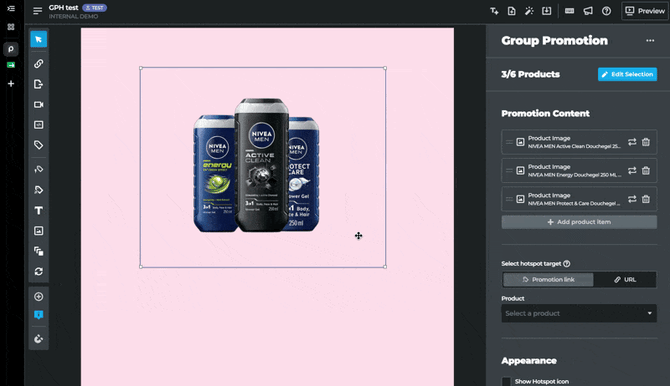Select the URL hotspot target
The image size is (670, 386).
[625, 280]
